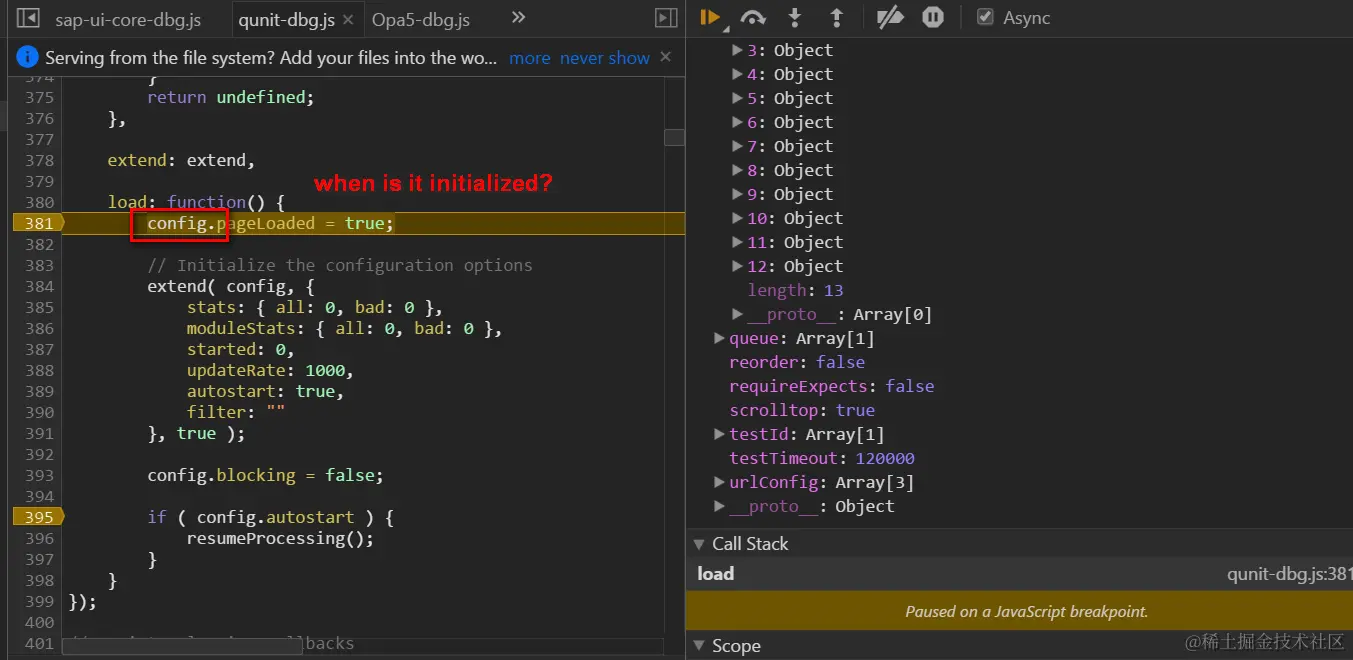Viewport: 1353px width, 660px height.
Task: Close the qunit-dbg.js tab
Action: coord(347,19)
